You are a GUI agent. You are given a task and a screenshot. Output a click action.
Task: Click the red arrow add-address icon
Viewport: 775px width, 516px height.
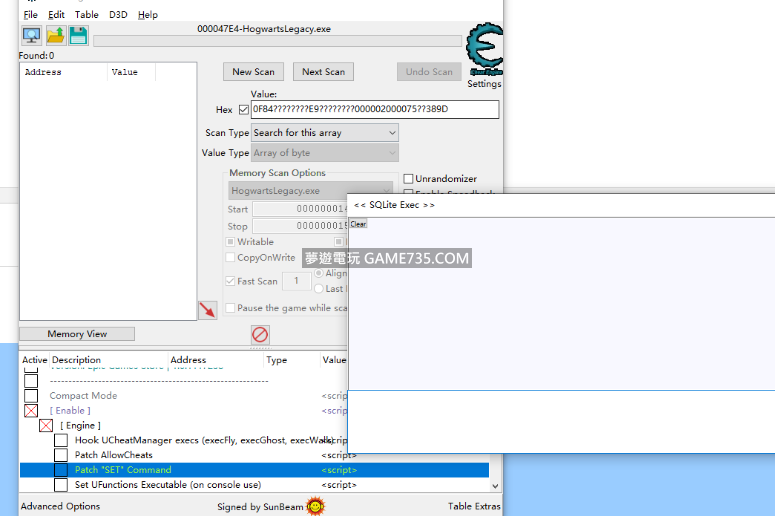(x=208, y=310)
